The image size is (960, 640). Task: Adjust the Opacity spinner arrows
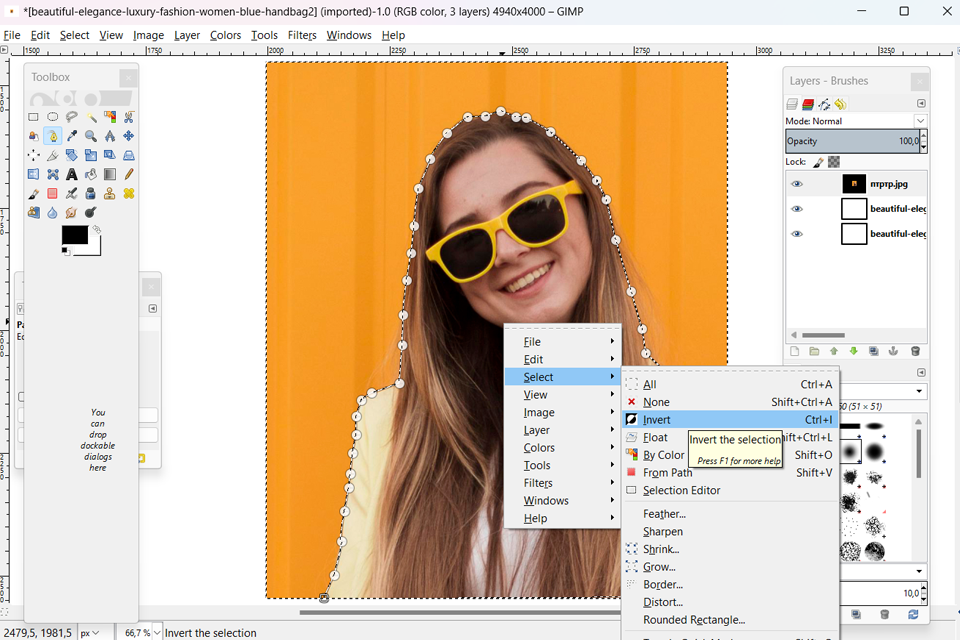pyautogui.click(x=923, y=141)
